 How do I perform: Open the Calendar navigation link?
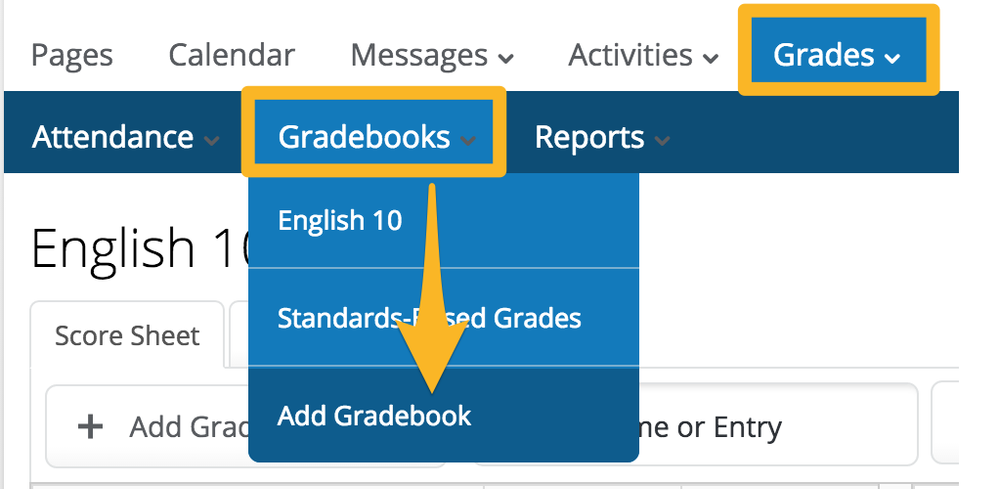click(231, 55)
